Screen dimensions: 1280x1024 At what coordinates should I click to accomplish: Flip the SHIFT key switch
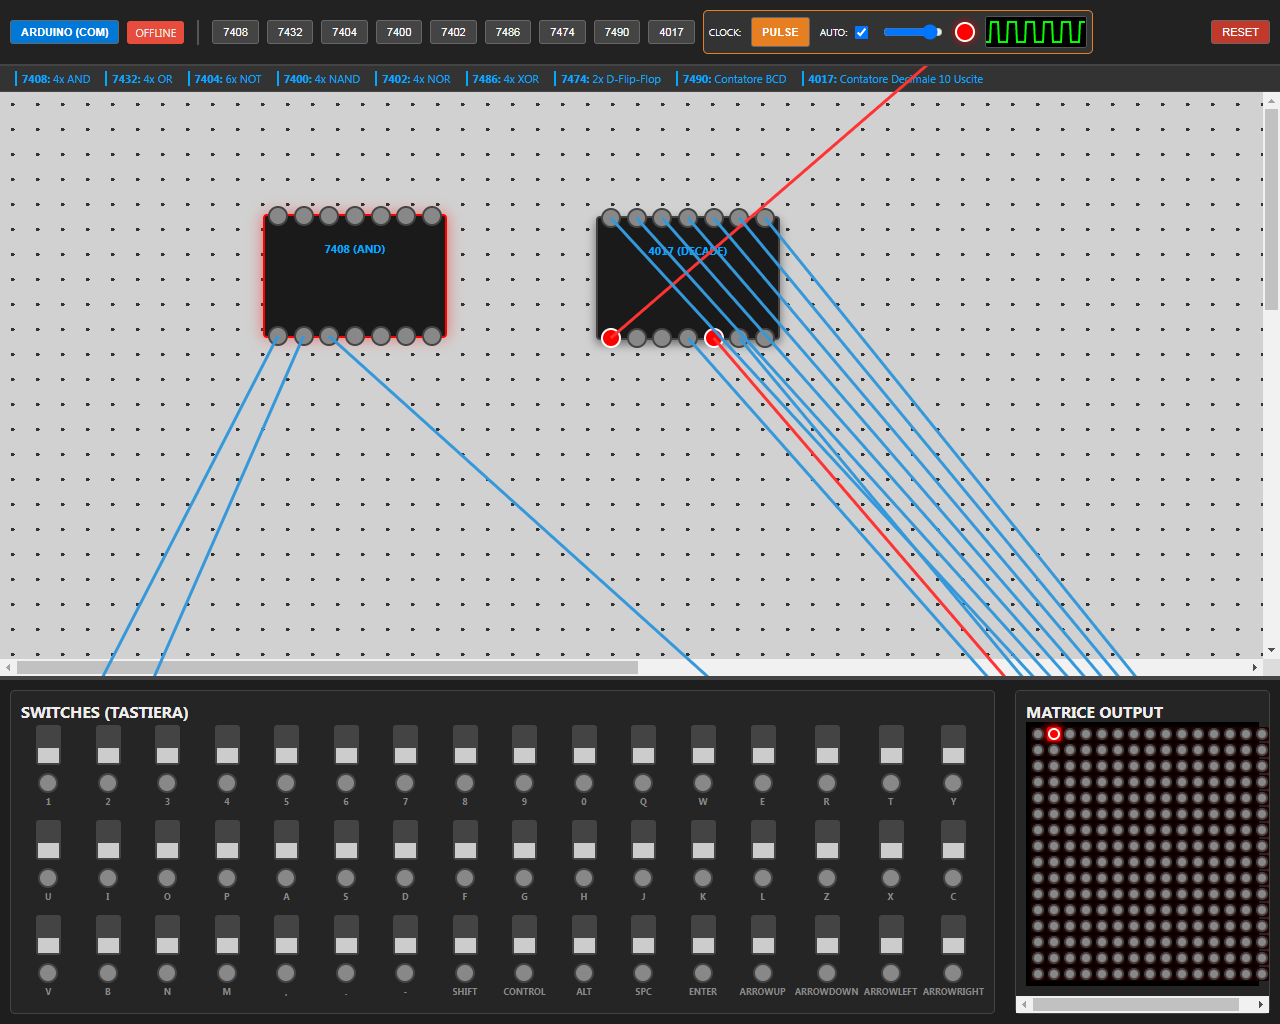click(x=465, y=936)
